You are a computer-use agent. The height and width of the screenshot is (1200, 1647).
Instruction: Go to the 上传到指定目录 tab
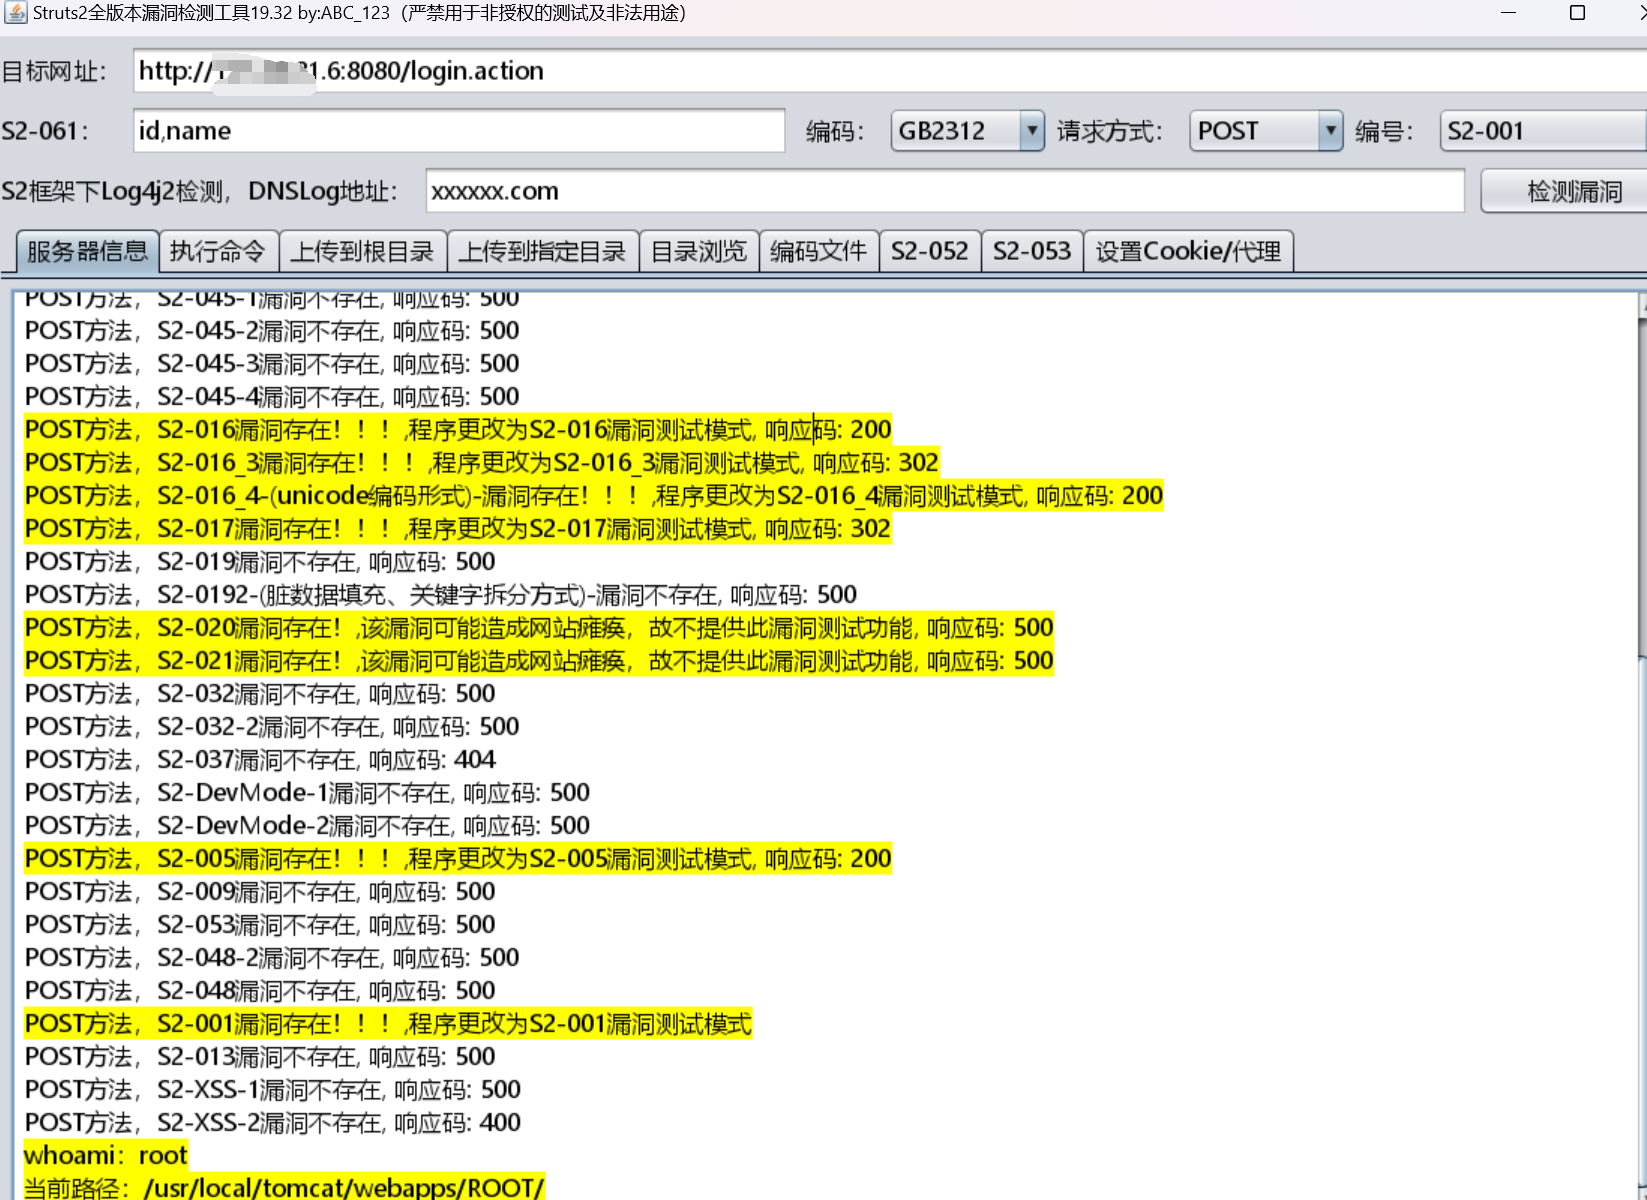(542, 251)
